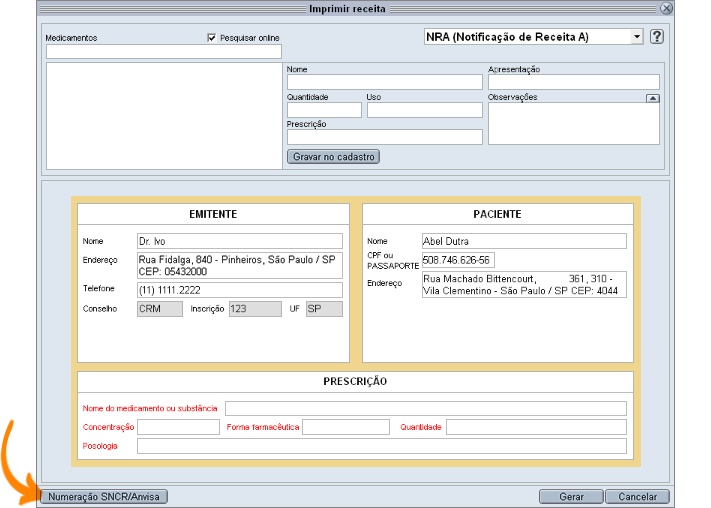The image size is (711, 508).
Task: Click the Conselho field showing CRM
Action: click(x=160, y=309)
